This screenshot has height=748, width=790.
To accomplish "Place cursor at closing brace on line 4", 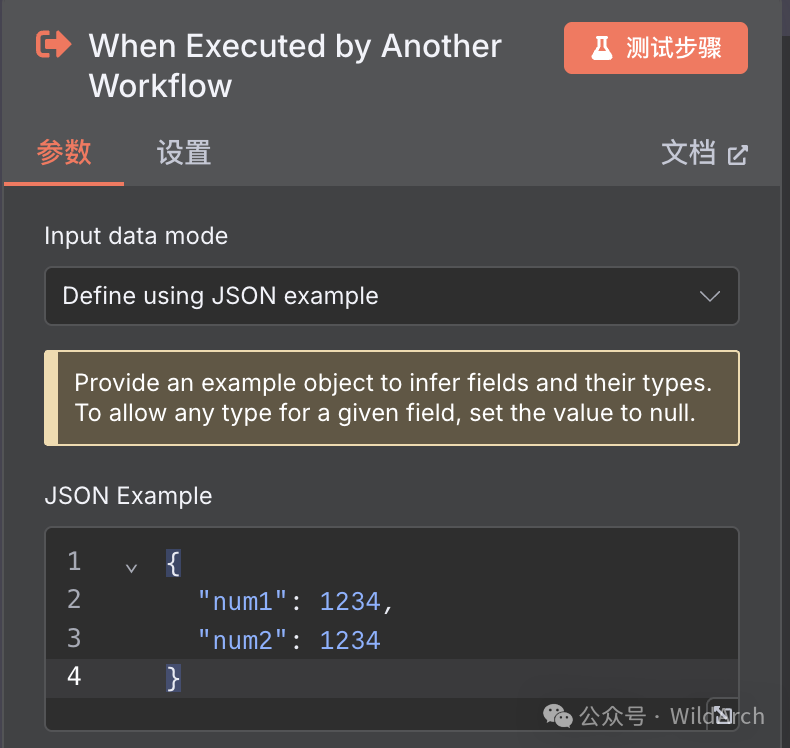I will point(173,678).
